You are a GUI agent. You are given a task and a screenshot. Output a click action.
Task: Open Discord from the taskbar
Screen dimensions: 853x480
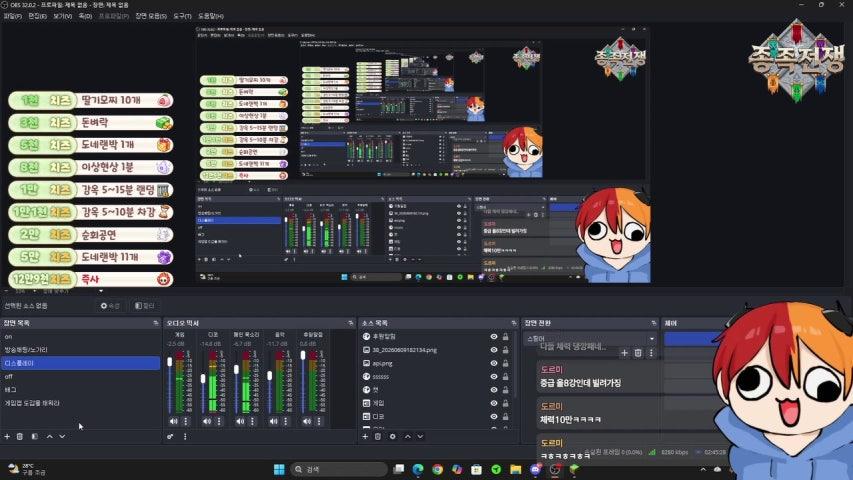click(535, 469)
